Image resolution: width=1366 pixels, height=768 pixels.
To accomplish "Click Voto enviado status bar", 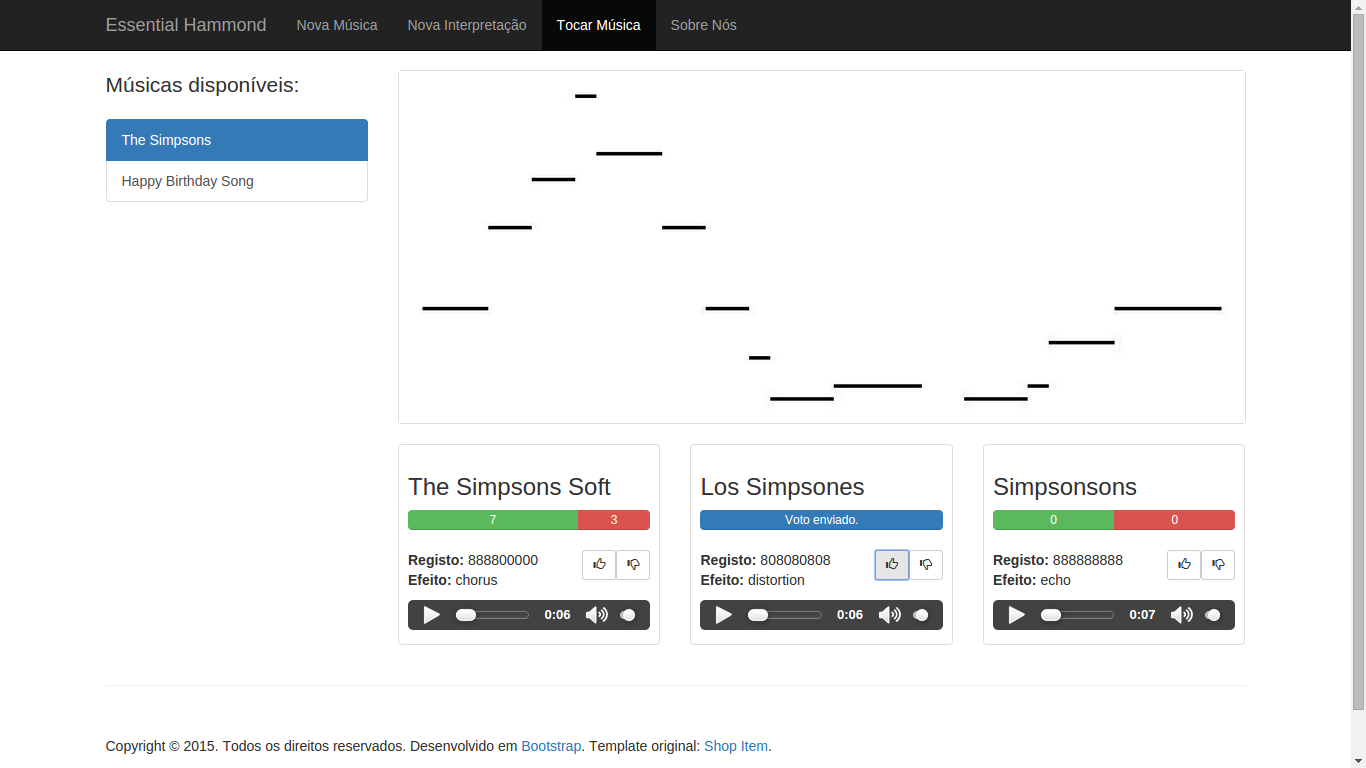I will 821,520.
